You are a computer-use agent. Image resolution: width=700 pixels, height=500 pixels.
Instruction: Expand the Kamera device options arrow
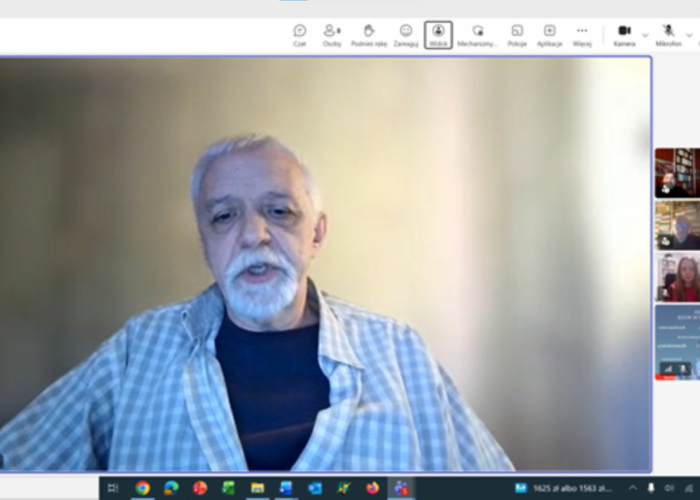click(x=645, y=35)
